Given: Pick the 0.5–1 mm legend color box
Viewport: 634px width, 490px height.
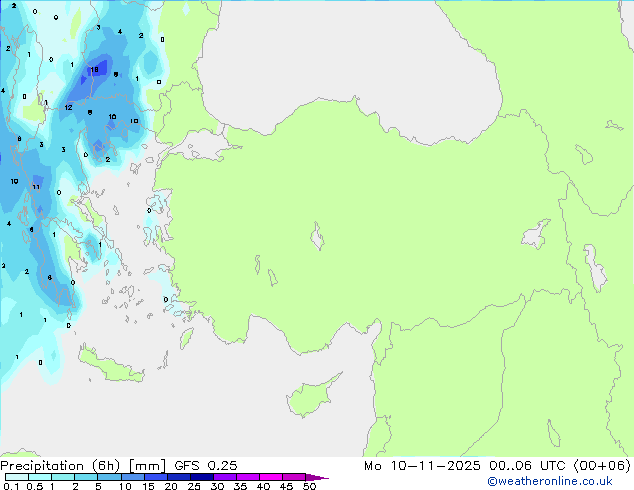Looking at the screenshot, I should click(x=40, y=477).
